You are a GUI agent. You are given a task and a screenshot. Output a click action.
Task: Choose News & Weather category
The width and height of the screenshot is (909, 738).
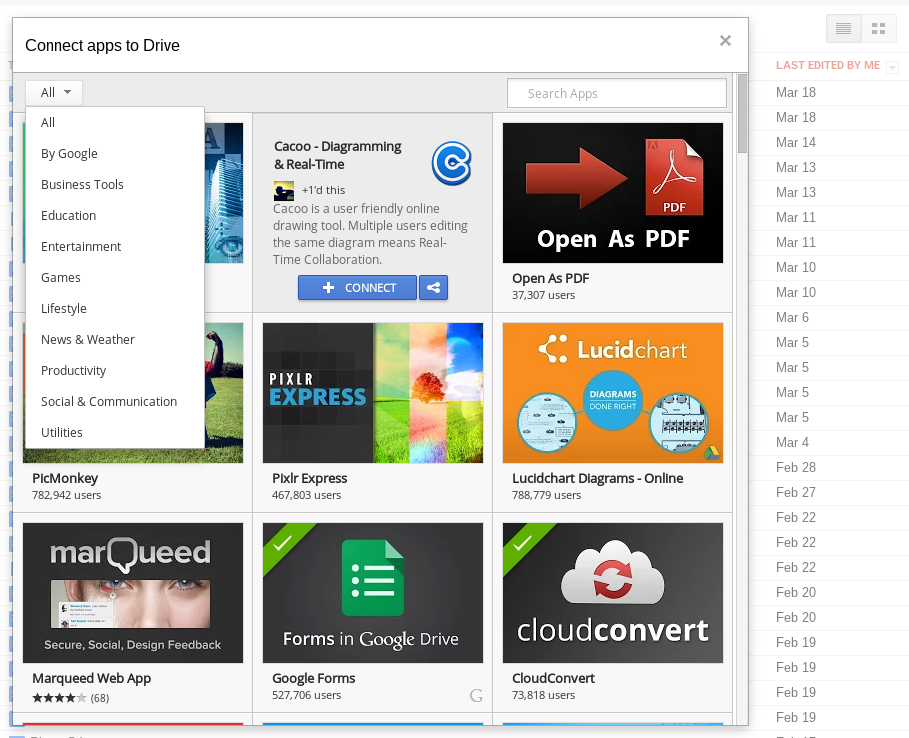click(115, 340)
